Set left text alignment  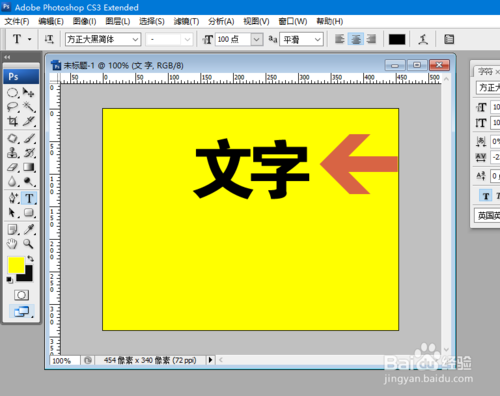click(339, 39)
